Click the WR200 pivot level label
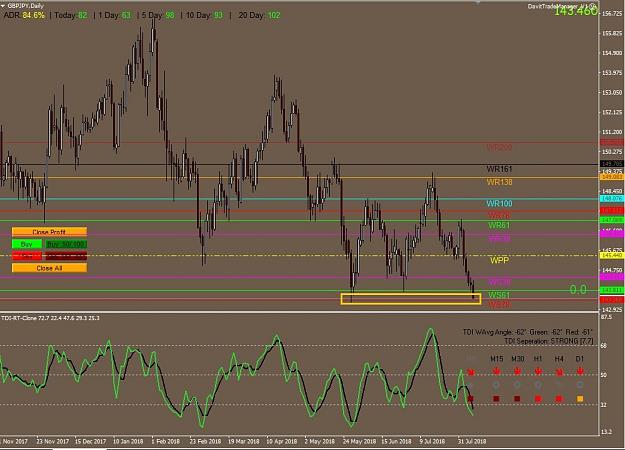Viewport: 625px width, 450px height. (499, 147)
